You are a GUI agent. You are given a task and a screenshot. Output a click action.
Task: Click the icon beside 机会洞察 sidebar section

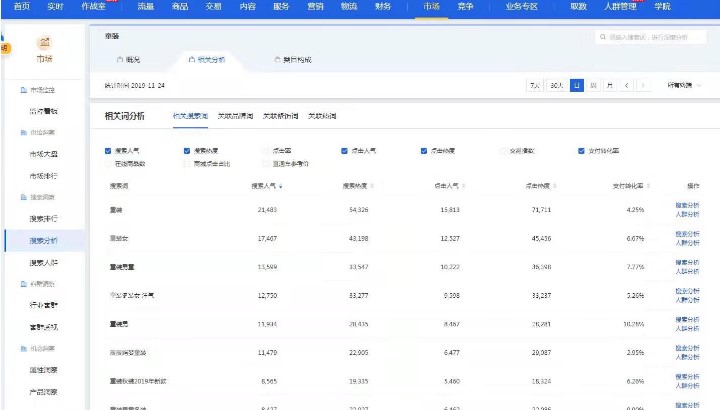pos(23,347)
